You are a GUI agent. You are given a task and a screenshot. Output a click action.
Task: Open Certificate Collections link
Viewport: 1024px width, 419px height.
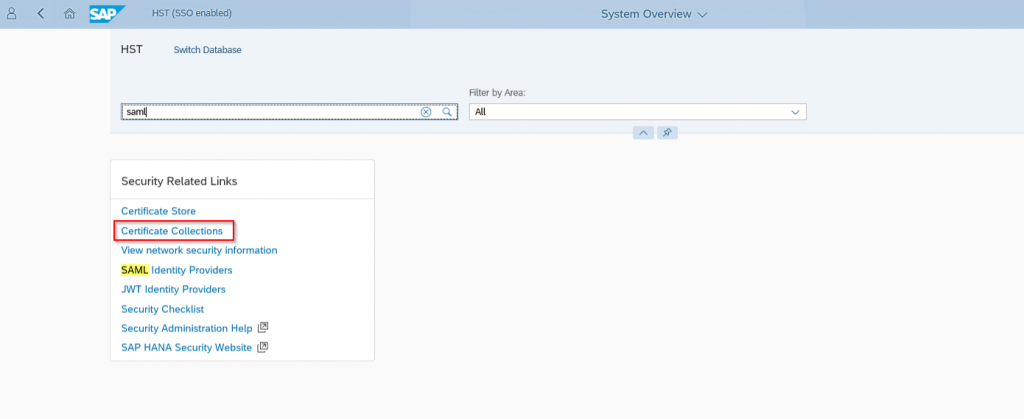[x=172, y=230]
